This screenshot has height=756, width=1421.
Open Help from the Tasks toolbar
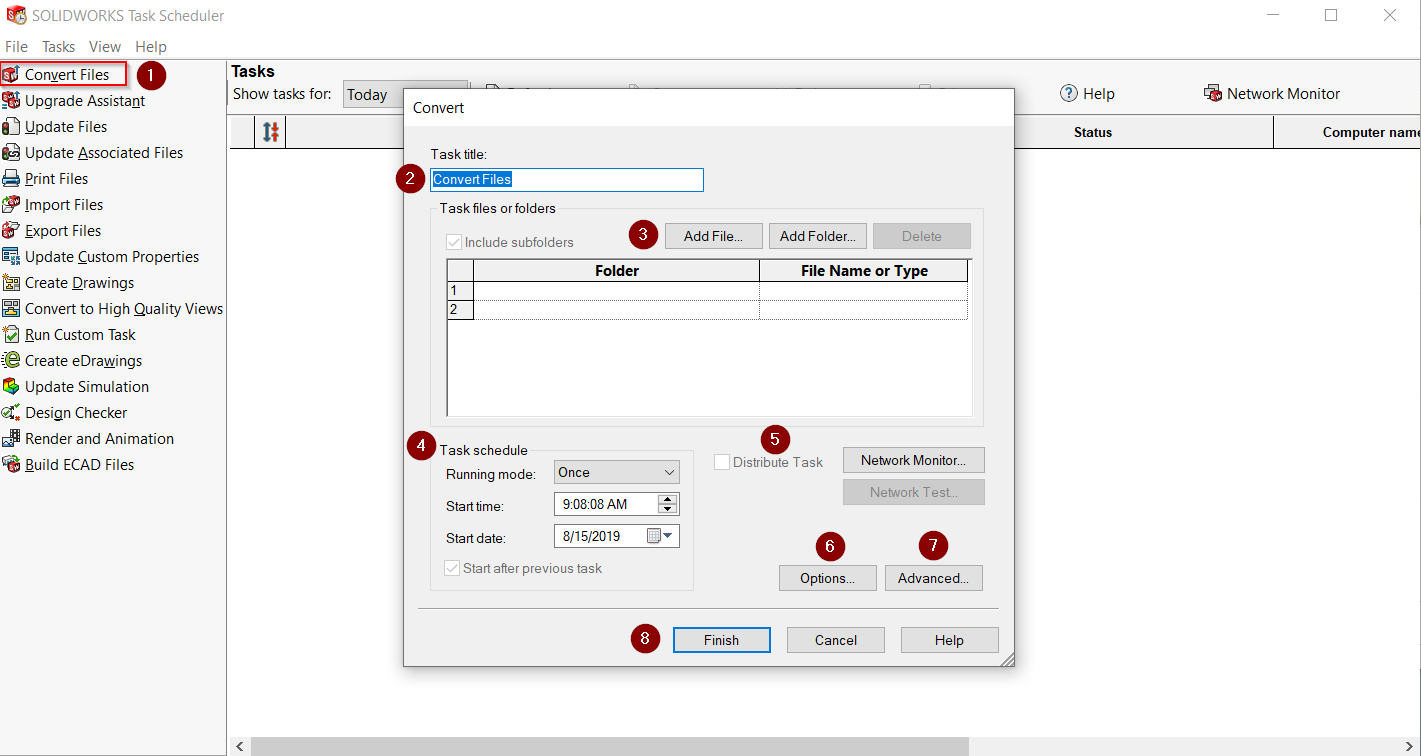click(1087, 93)
